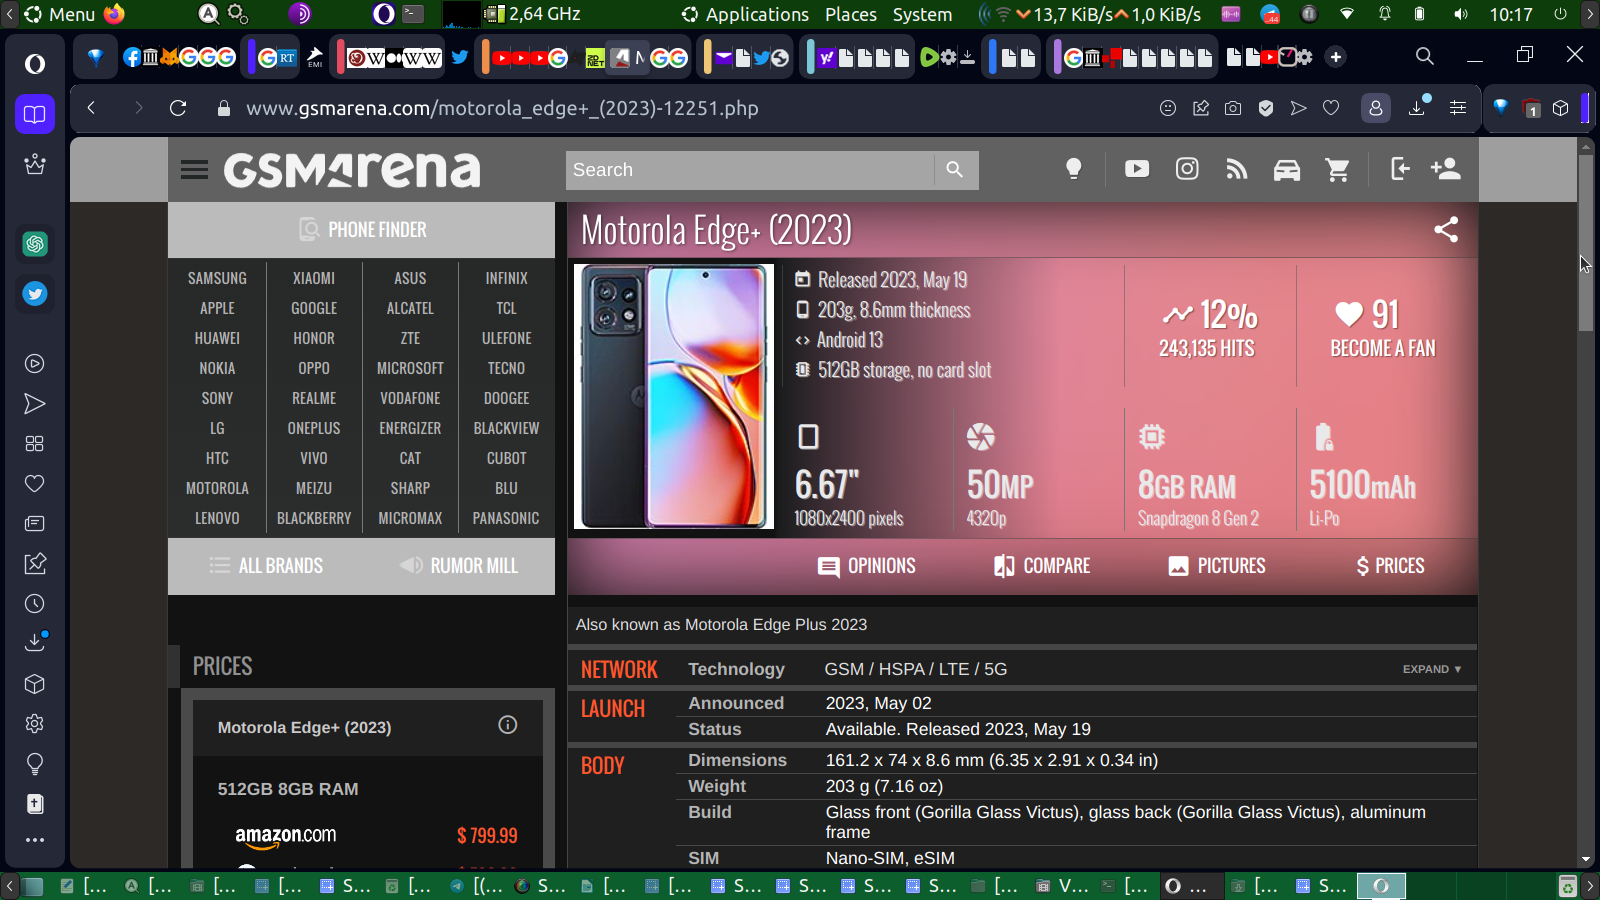This screenshot has width=1600, height=900.
Task: Open the Prices tab
Action: [x=1391, y=566]
